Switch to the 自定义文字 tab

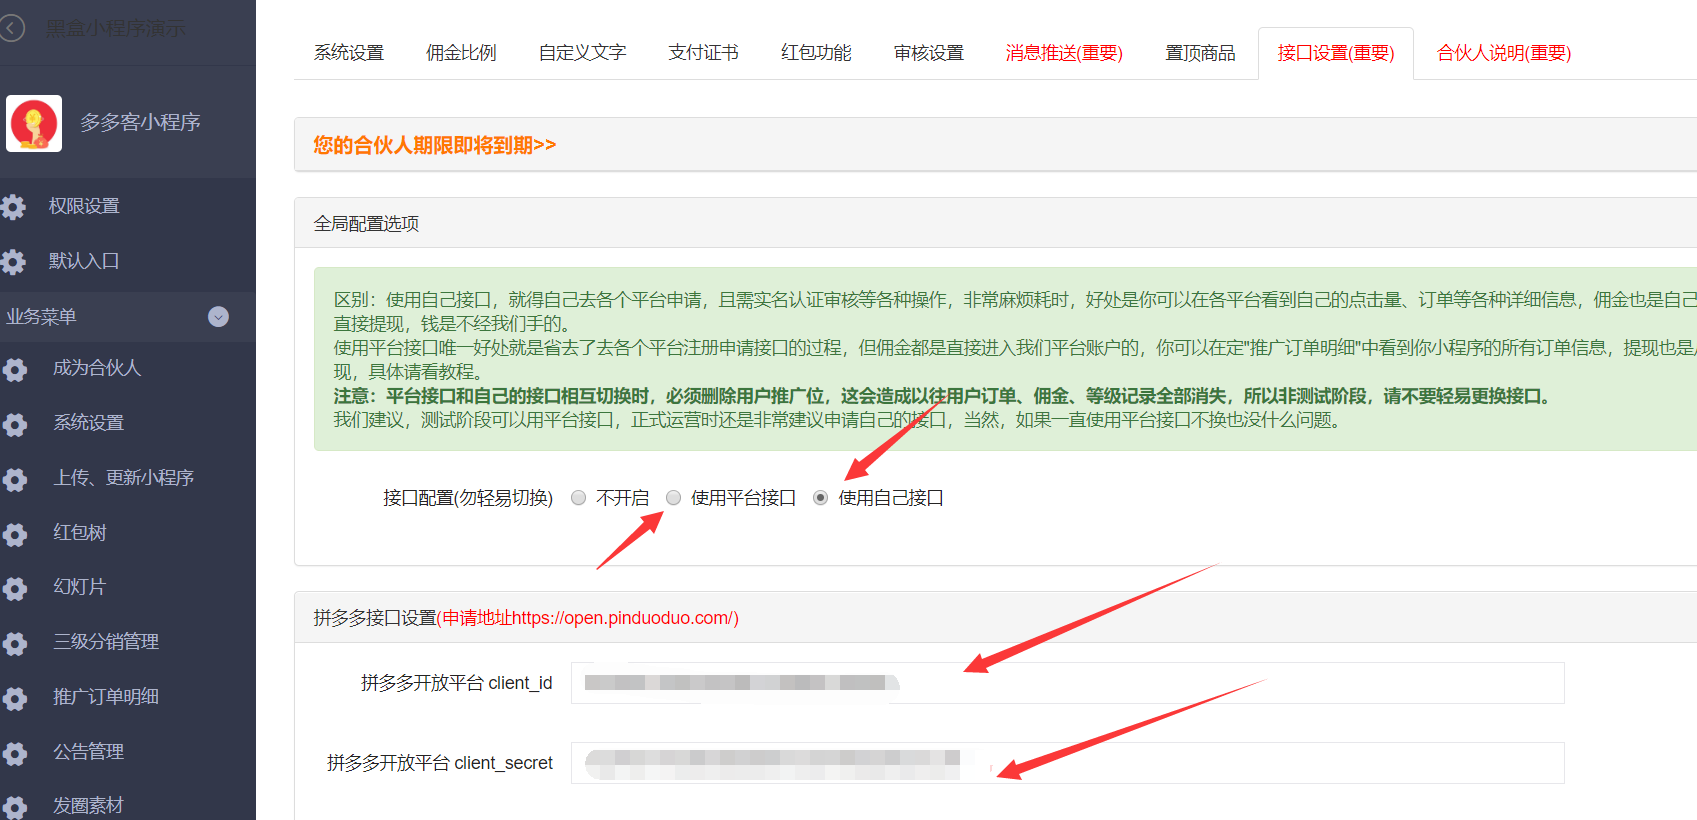point(582,53)
